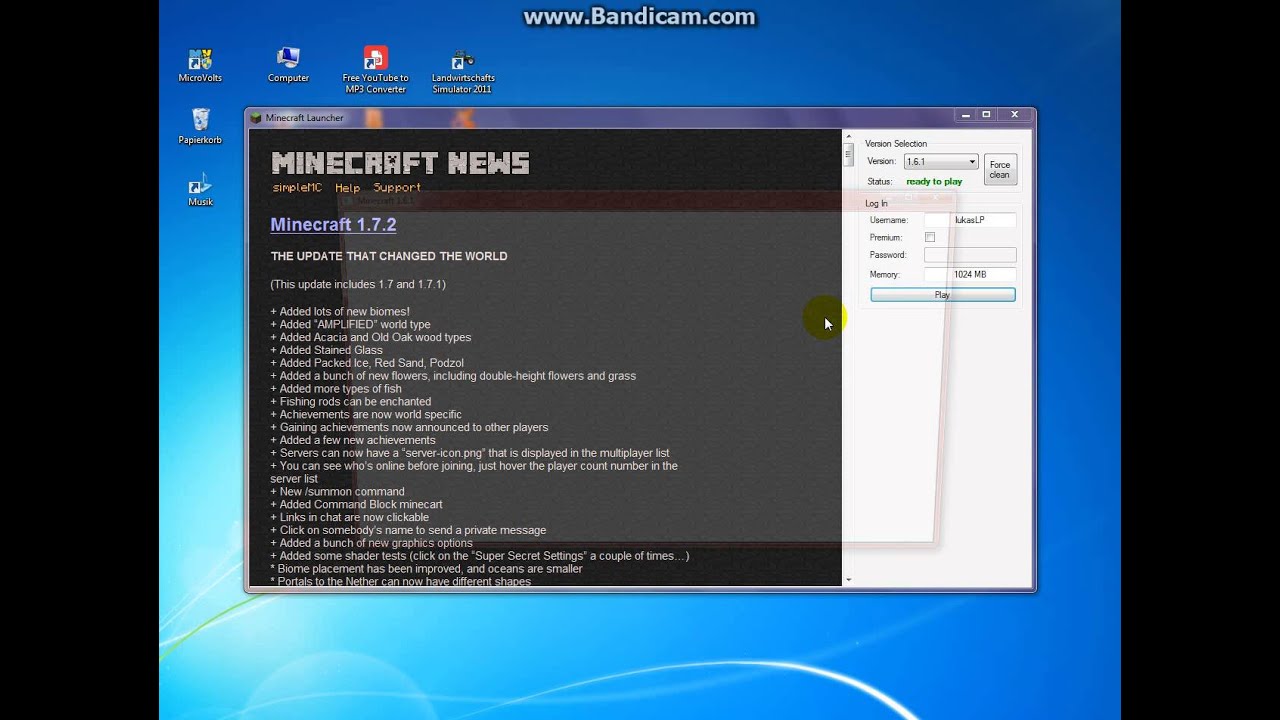Open the Papierkorb recycle bin icon
This screenshot has height=720, width=1280.
200,127
